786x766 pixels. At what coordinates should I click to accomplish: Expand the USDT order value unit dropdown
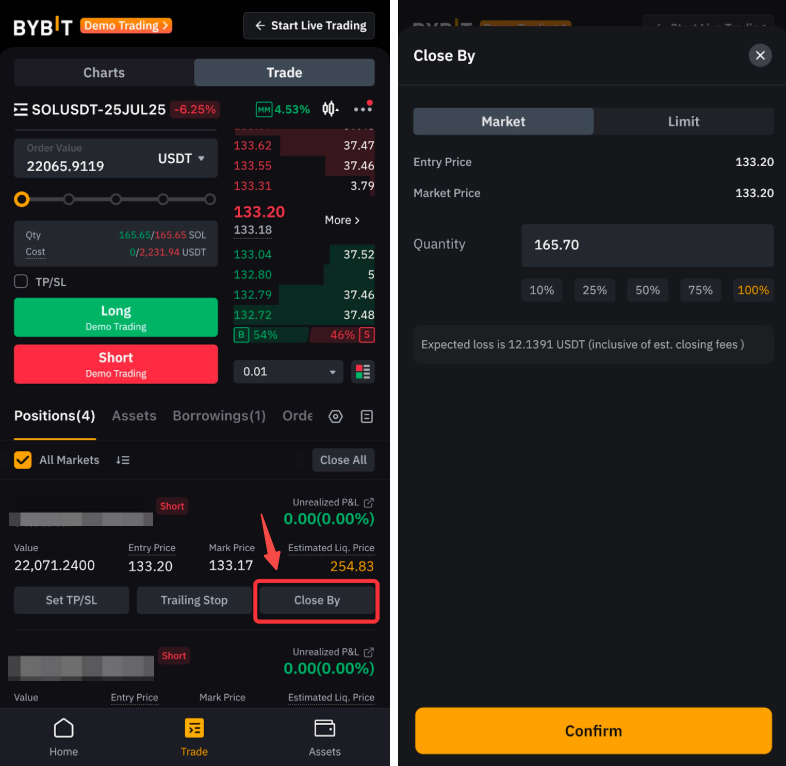[181, 158]
